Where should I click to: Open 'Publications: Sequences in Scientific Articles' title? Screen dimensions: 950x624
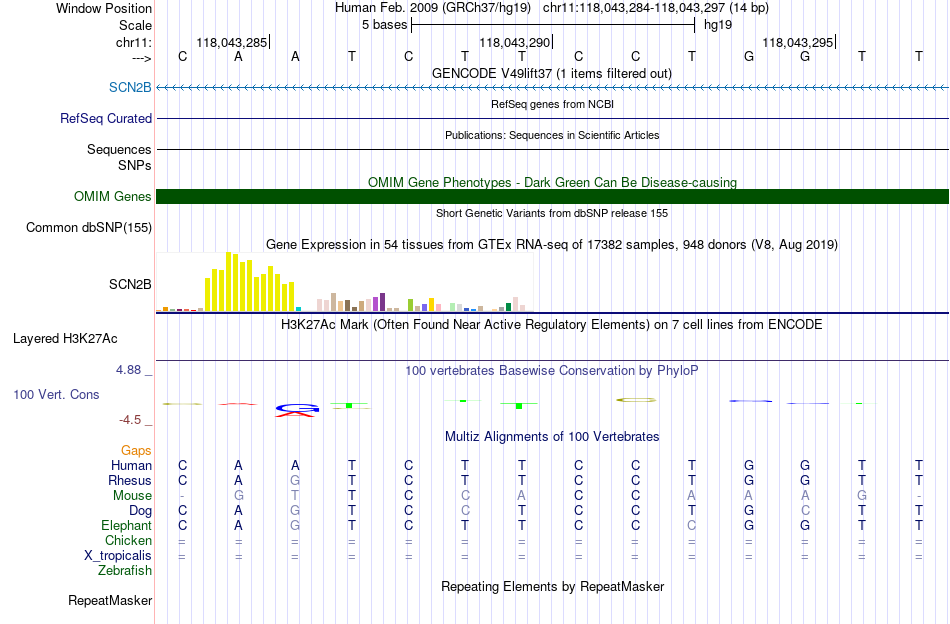(552, 135)
